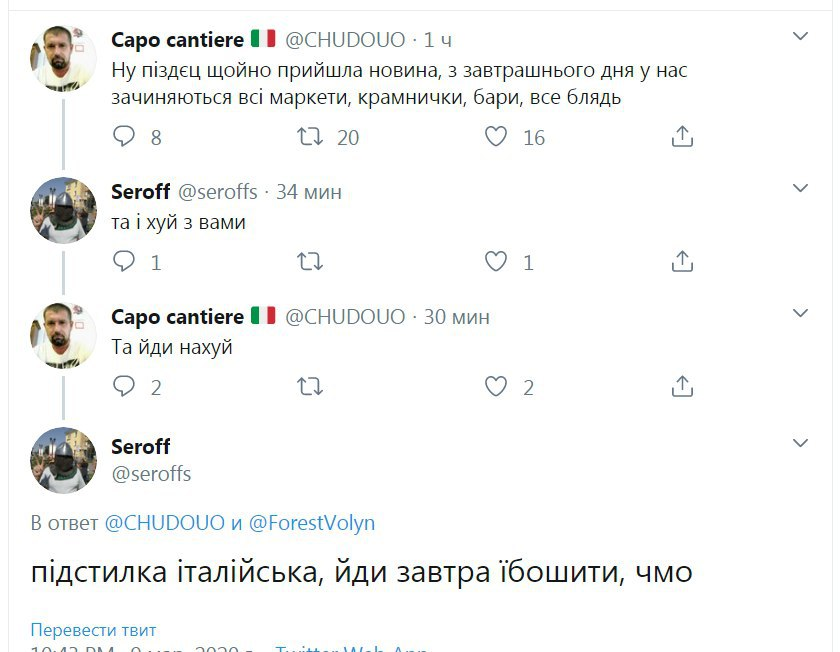Open Seroff's avatar on the main tweet

[x=65, y=461]
